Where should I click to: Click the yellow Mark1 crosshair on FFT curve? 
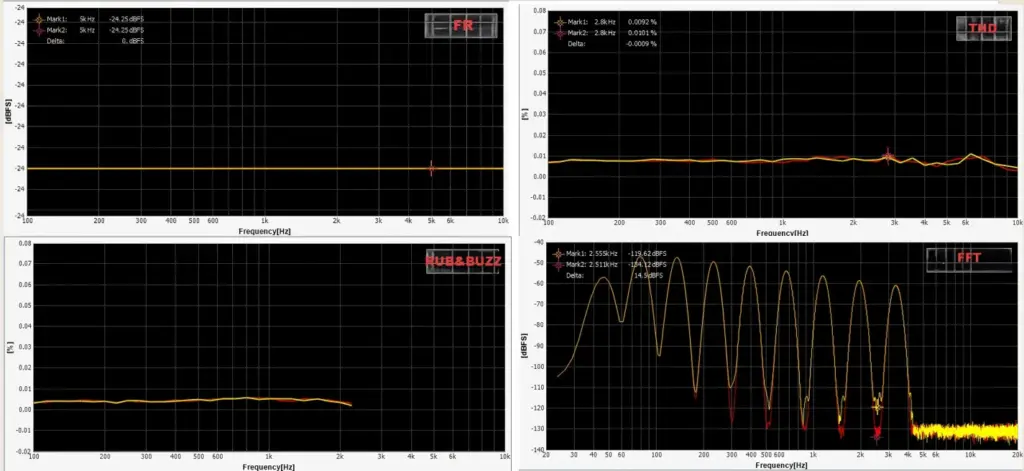878,406
